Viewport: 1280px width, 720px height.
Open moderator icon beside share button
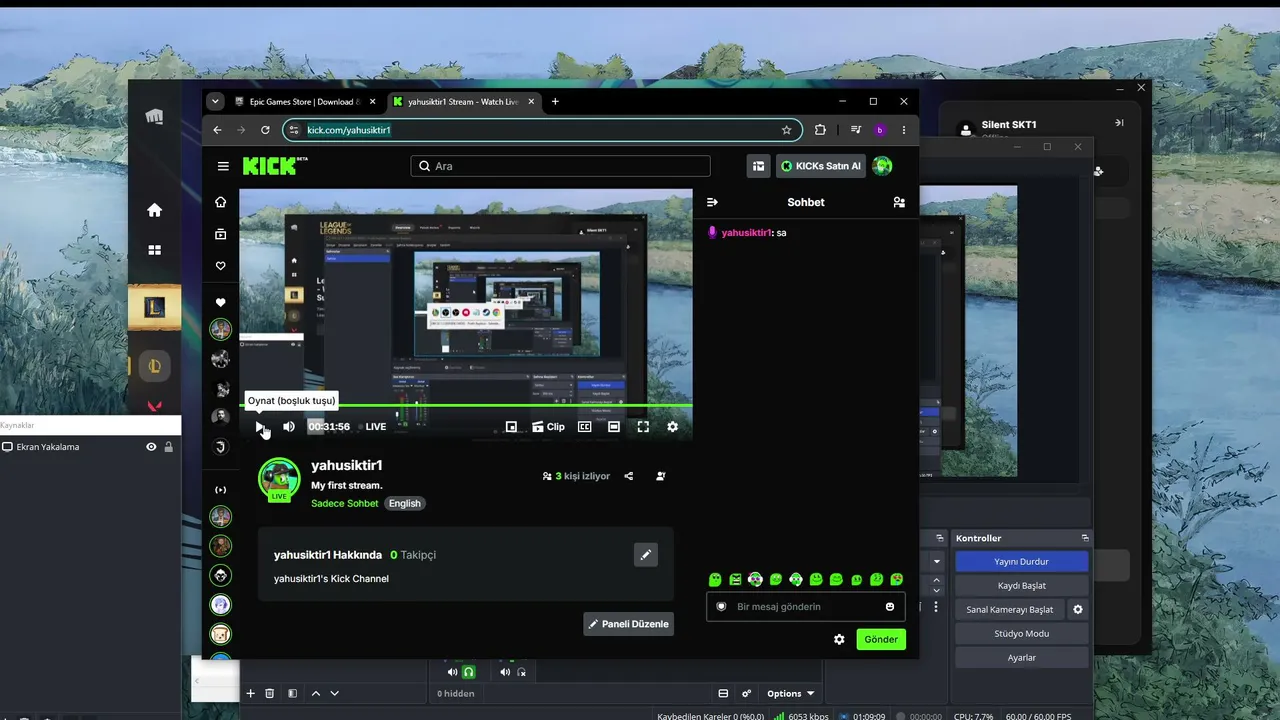pyautogui.click(x=661, y=476)
